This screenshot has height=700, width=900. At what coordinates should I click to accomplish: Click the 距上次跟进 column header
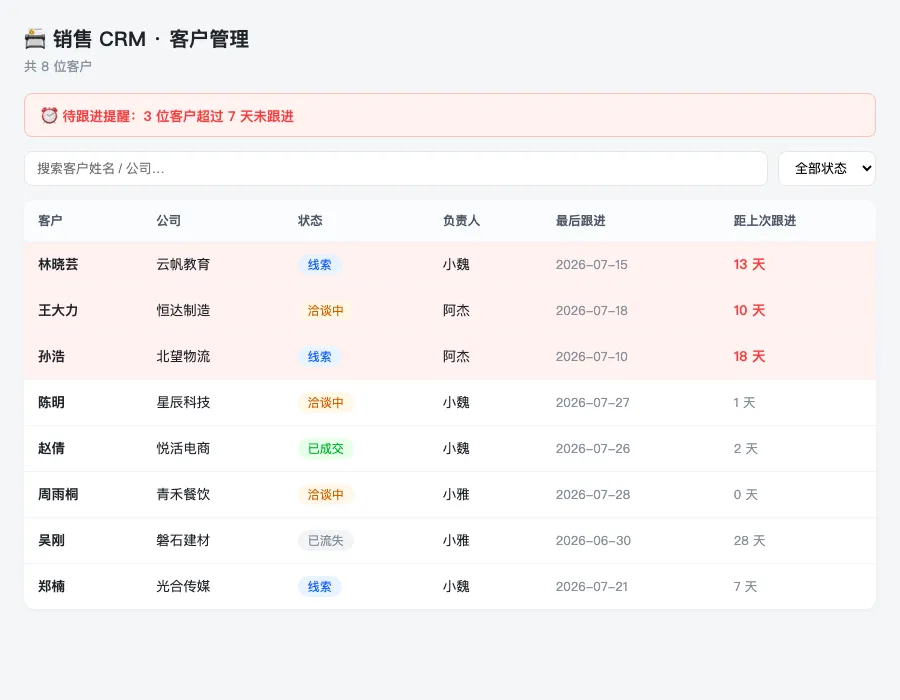click(765, 220)
